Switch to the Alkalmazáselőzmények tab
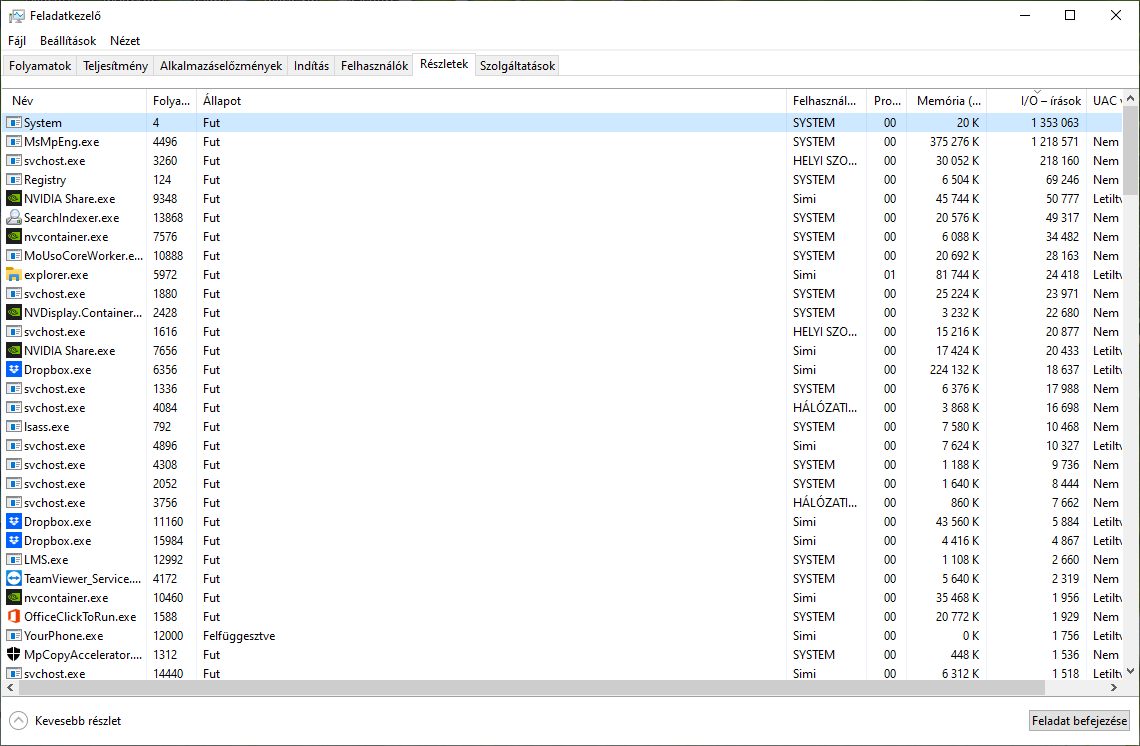 click(x=220, y=65)
